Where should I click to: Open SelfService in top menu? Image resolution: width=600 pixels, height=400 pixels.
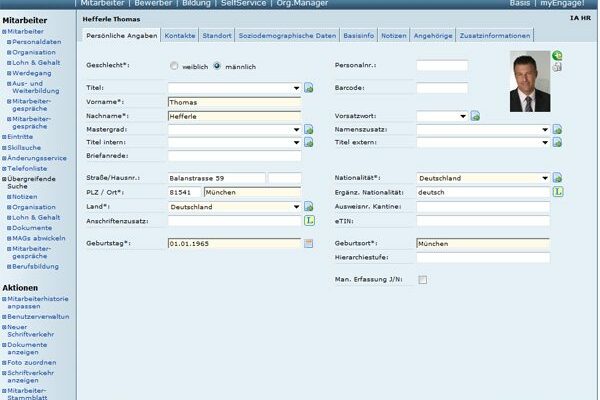pyautogui.click(x=243, y=3)
